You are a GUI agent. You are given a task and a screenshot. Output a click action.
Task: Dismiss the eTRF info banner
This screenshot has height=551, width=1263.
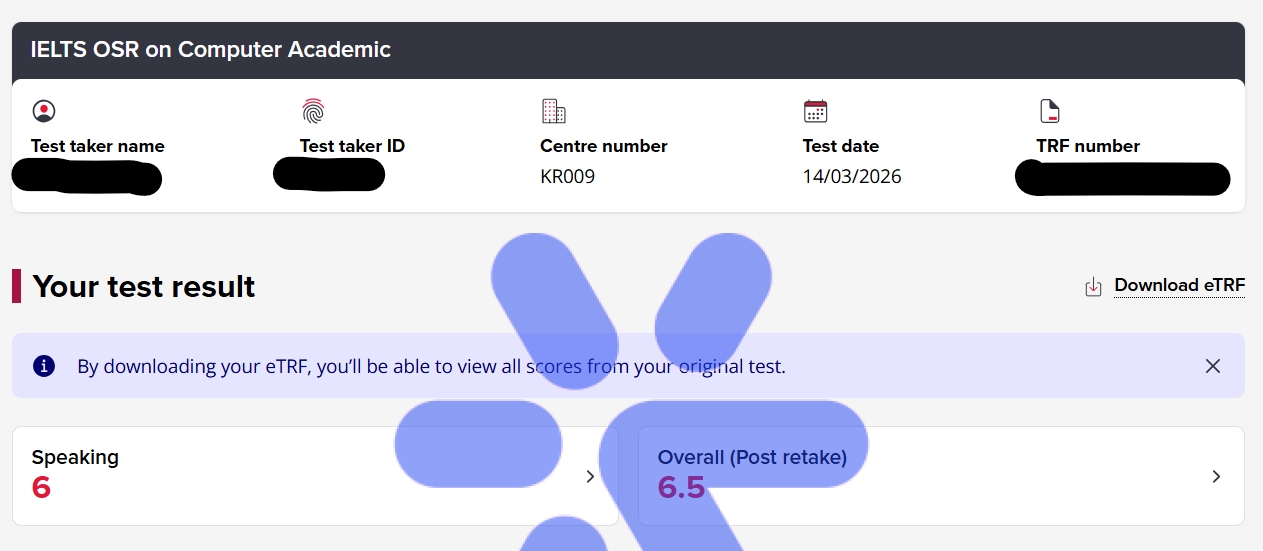click(x=1213, y=366)
